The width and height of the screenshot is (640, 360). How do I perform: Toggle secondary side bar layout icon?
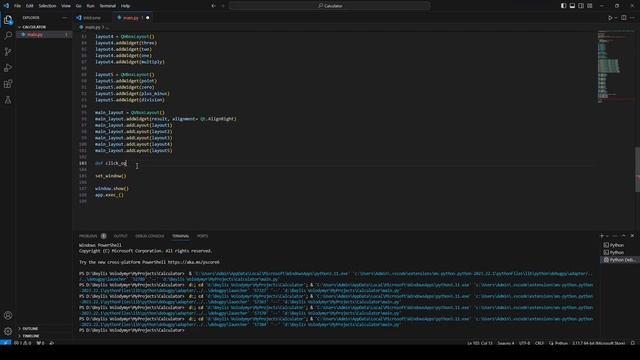pyautogui.click(x=581, y=6)
